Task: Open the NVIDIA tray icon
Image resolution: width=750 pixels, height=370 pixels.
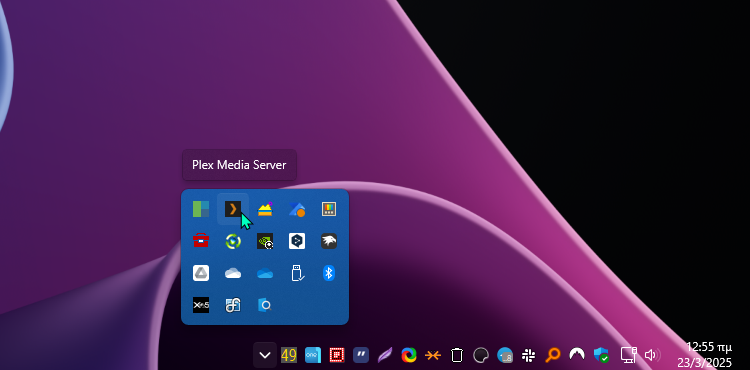Action: point(265,241)
